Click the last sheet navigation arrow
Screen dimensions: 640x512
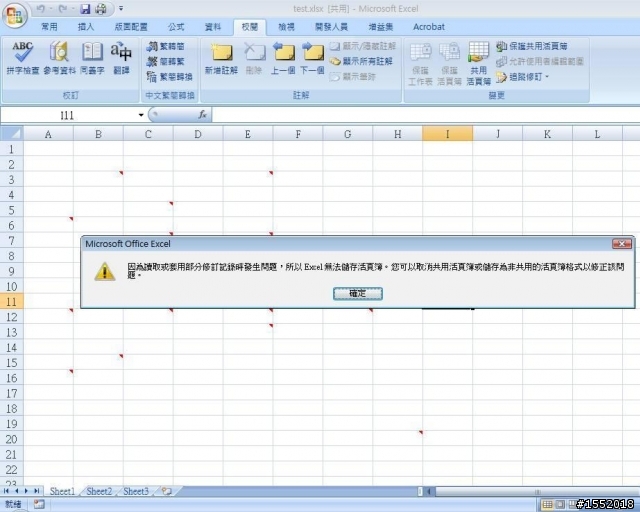[37, 491]
